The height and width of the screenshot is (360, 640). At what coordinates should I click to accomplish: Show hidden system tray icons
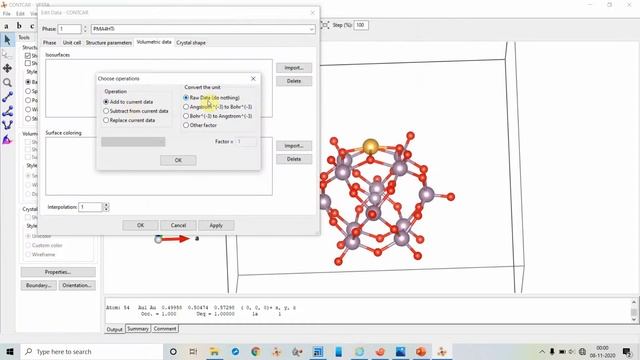point(542,351)
